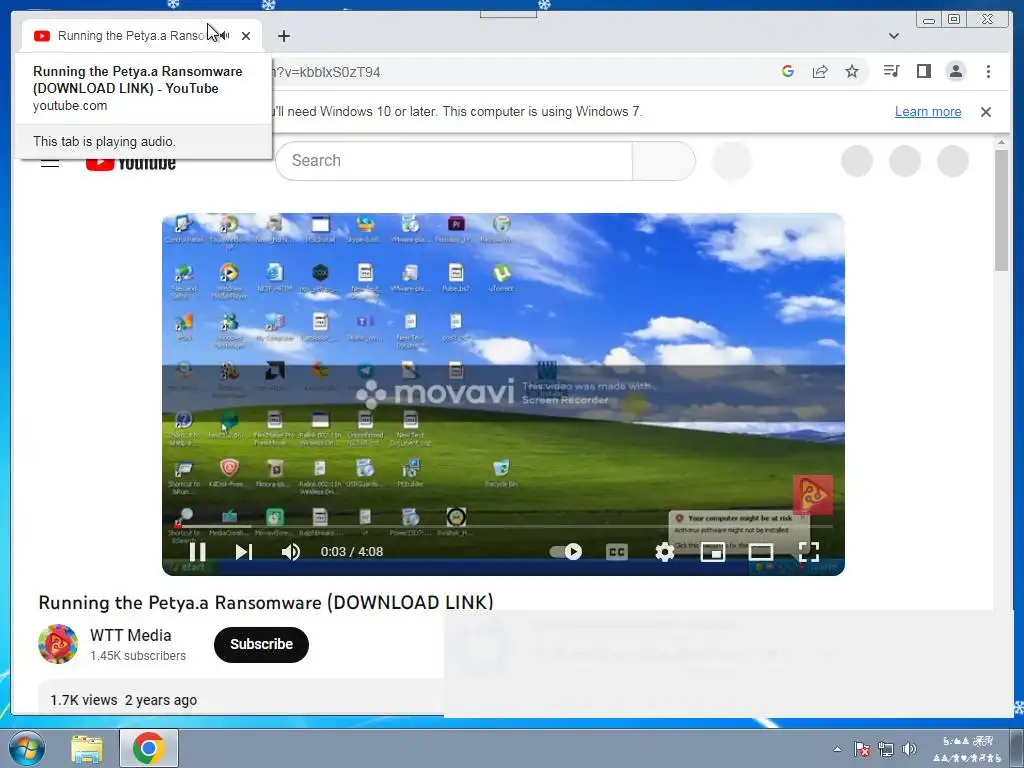This screenshot has width=1024, height=768.
Task: Skip to next video
Action: click(244, 552)
